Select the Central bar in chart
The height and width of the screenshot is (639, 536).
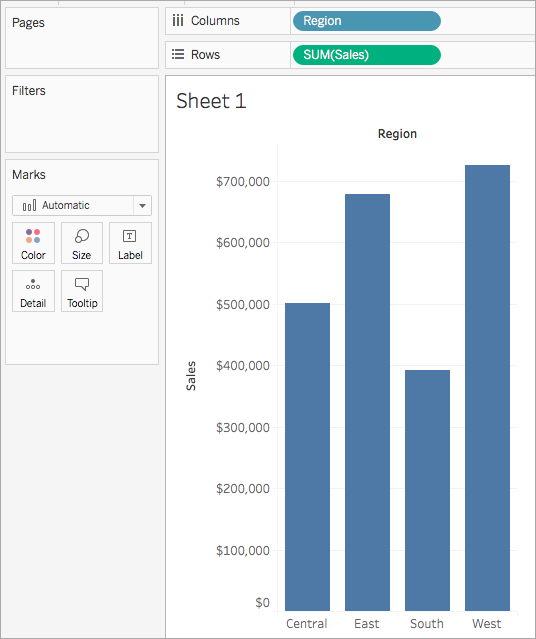pos(307,457)
